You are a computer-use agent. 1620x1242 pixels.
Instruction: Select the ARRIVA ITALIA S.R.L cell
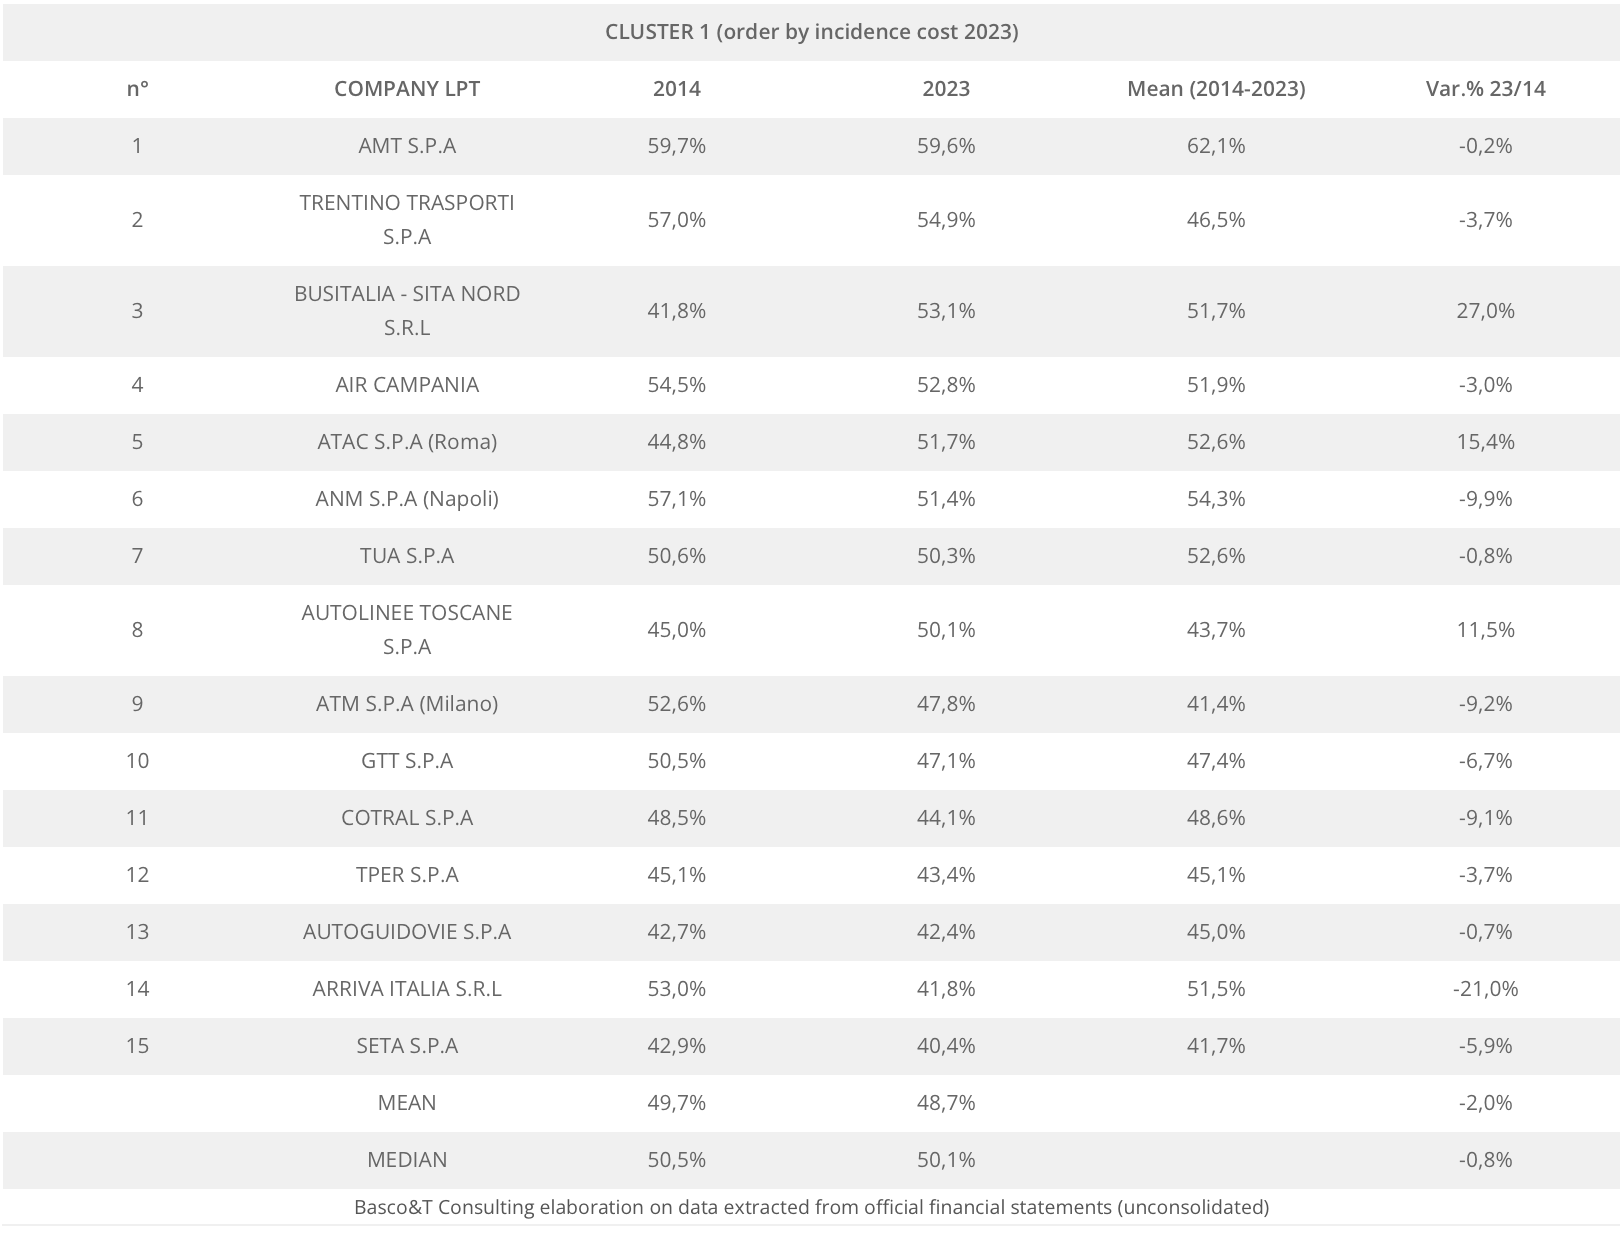tap(406, 988)
